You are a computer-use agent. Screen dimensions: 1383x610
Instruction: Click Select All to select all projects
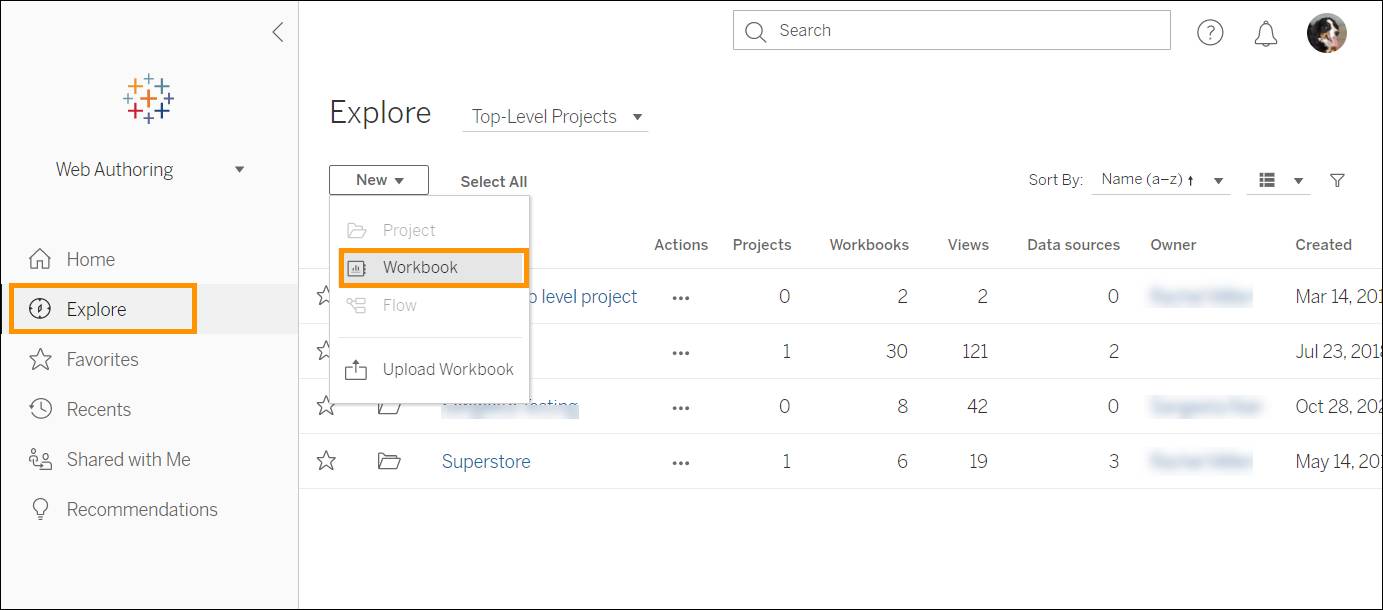(493, 181)
